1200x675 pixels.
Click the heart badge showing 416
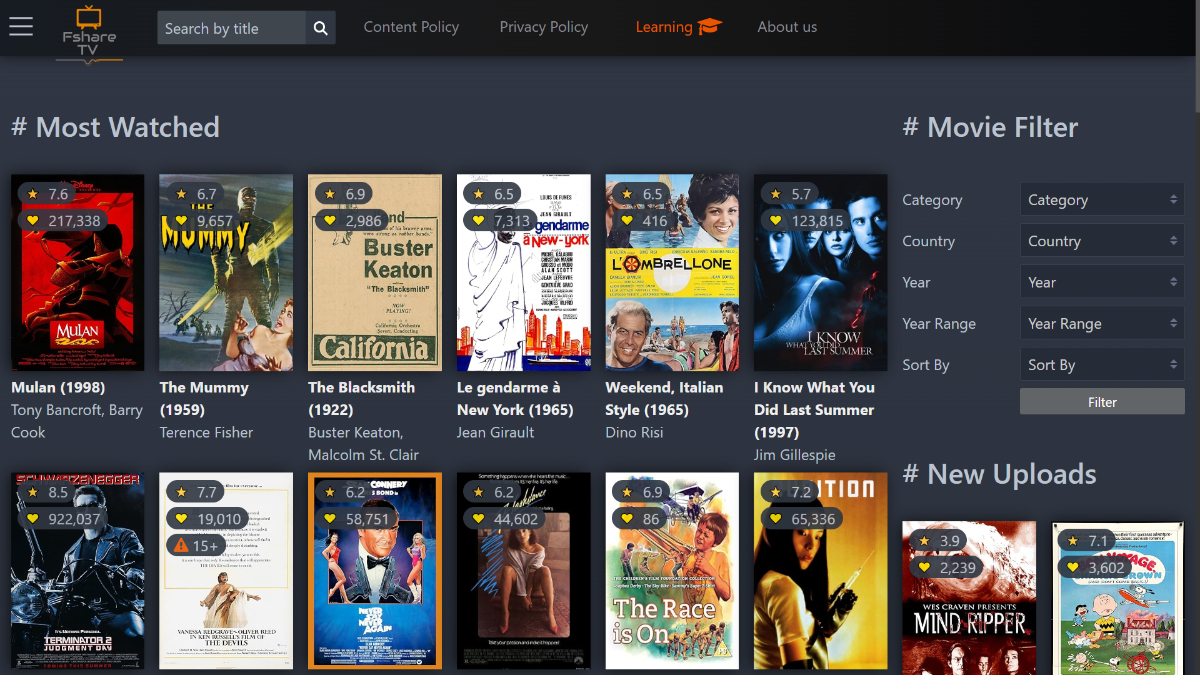point(643,221)
